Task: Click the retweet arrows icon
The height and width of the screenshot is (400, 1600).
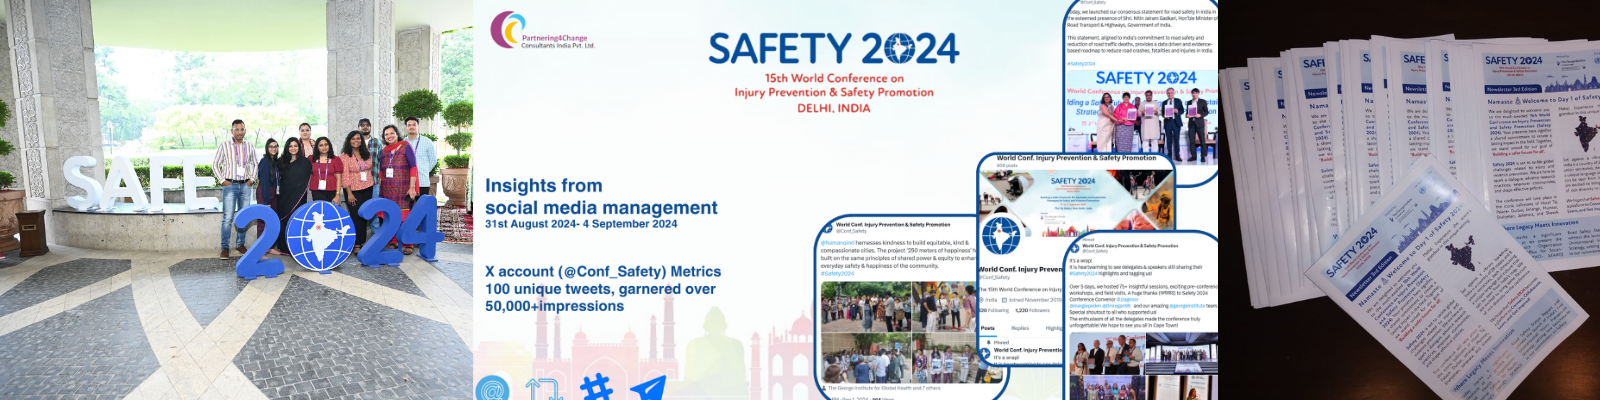Action: [543, 389]
